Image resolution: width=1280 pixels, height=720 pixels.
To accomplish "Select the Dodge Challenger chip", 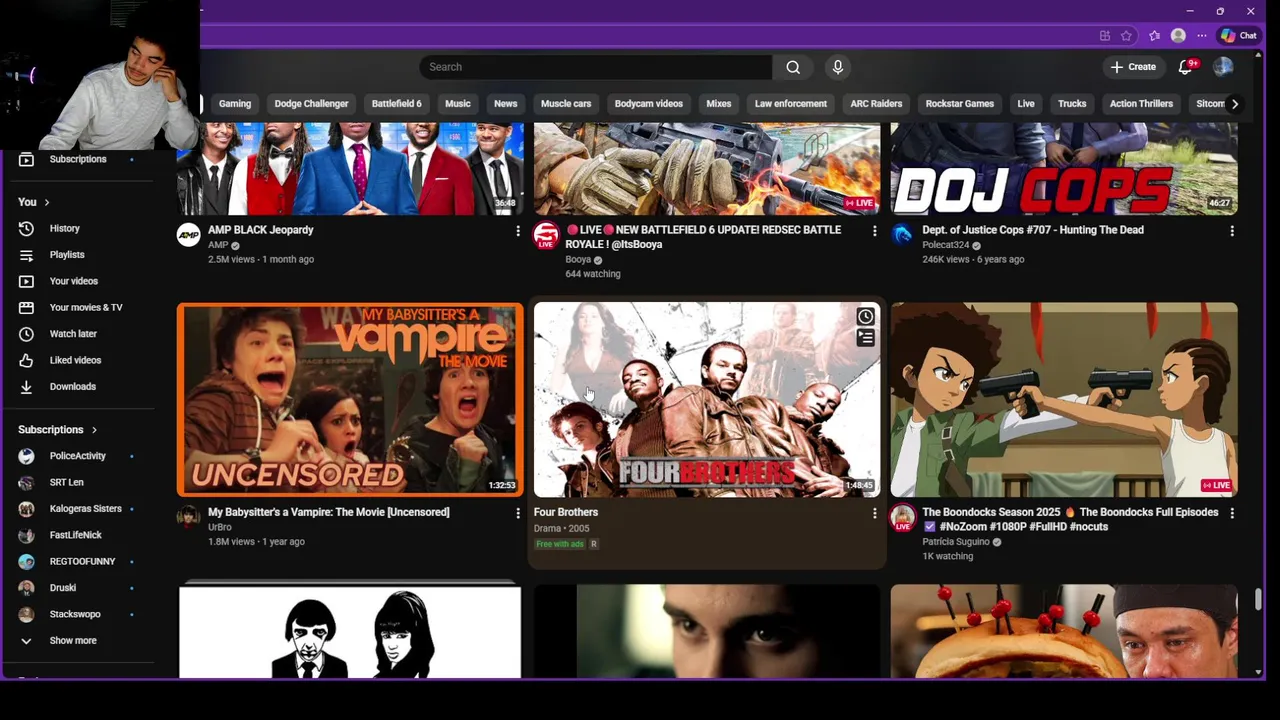I will click(311, 104).
